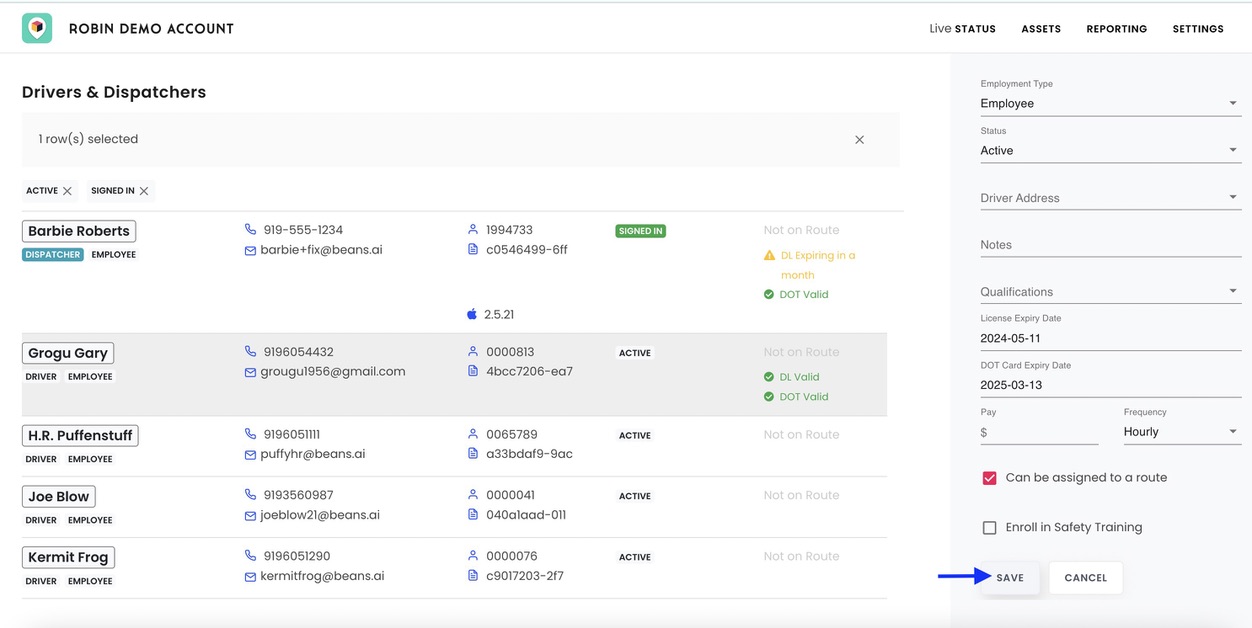The image size is (1252, 628).
Task: Open ASSETS in top navigation
Action: tap(1041, 29)
